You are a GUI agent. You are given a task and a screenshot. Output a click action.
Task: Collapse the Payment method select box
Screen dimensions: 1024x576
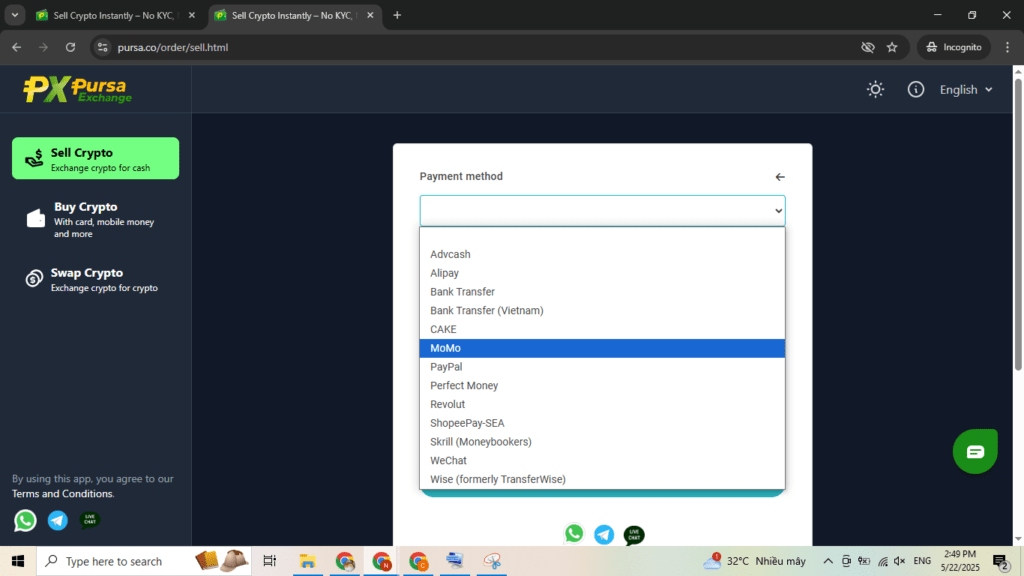tap(602, 210)
